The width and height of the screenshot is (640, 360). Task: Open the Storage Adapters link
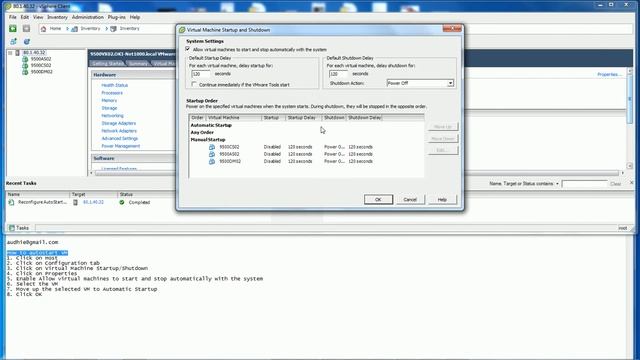pos(118,123)
